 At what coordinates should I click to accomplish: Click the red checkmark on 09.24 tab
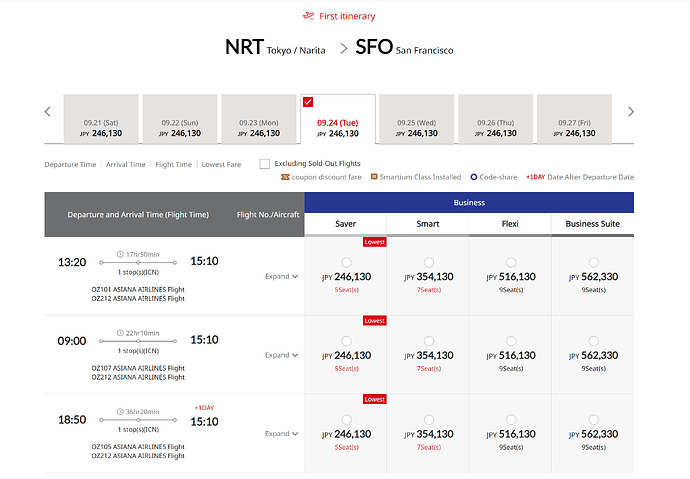coord(308,102)
